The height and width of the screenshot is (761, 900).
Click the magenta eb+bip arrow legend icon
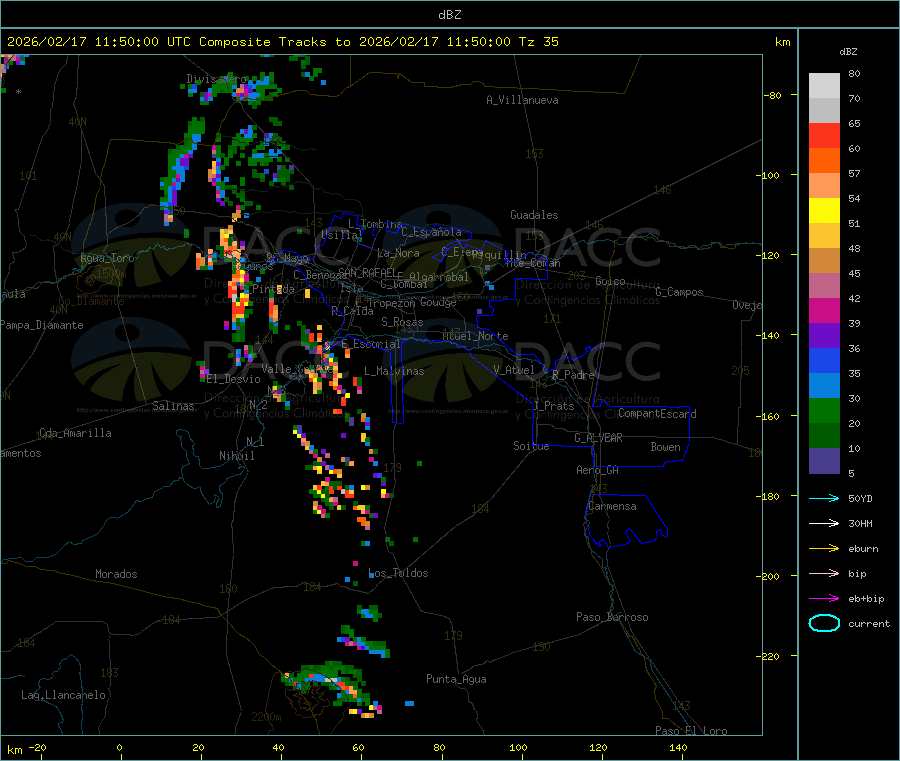point(824,599)
